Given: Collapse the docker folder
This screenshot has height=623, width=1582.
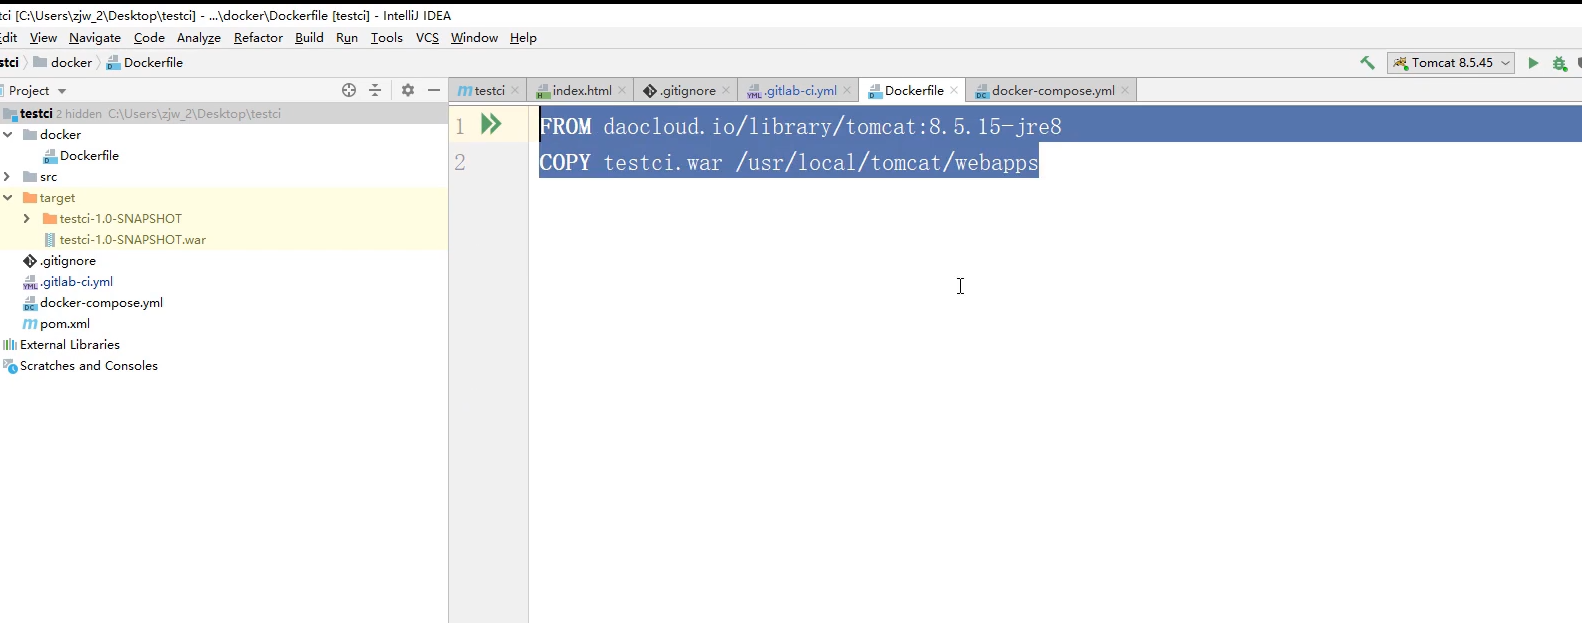Looking at the screenshot, I should pos(8,134).
